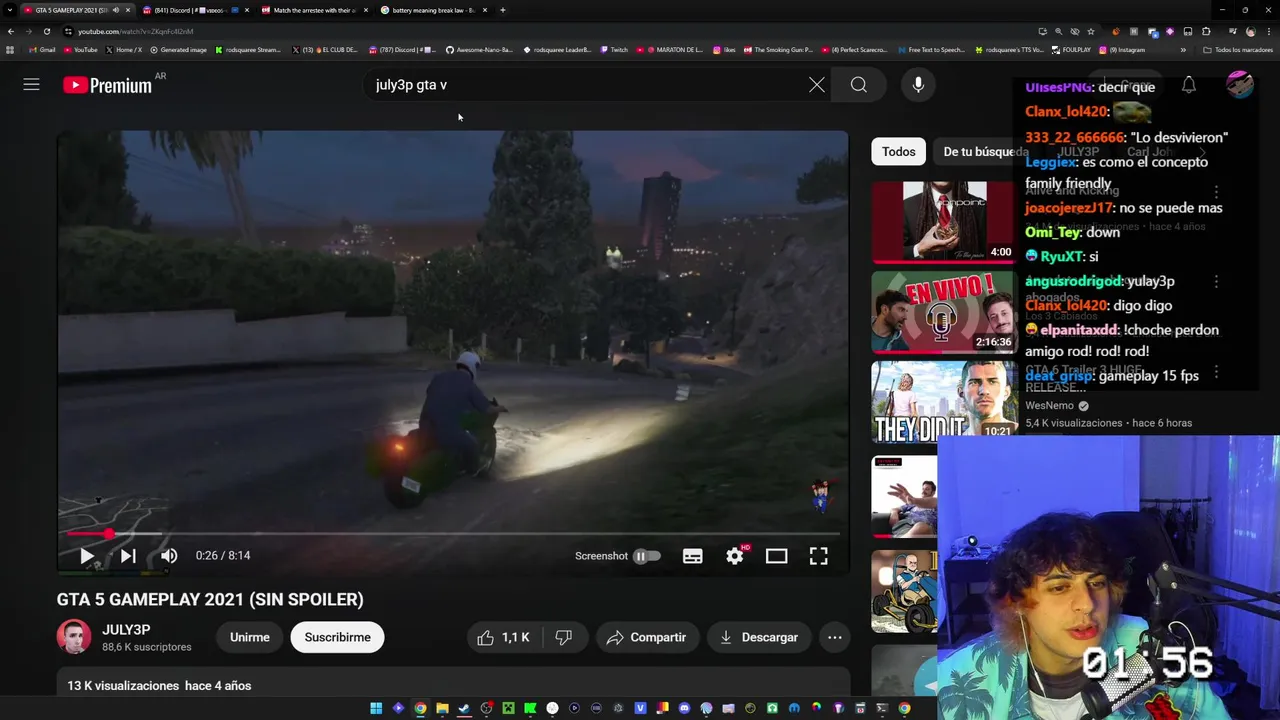Download the video with Descargar
The height and width of the screenshot is (720, 1280).
pos(759,637)
